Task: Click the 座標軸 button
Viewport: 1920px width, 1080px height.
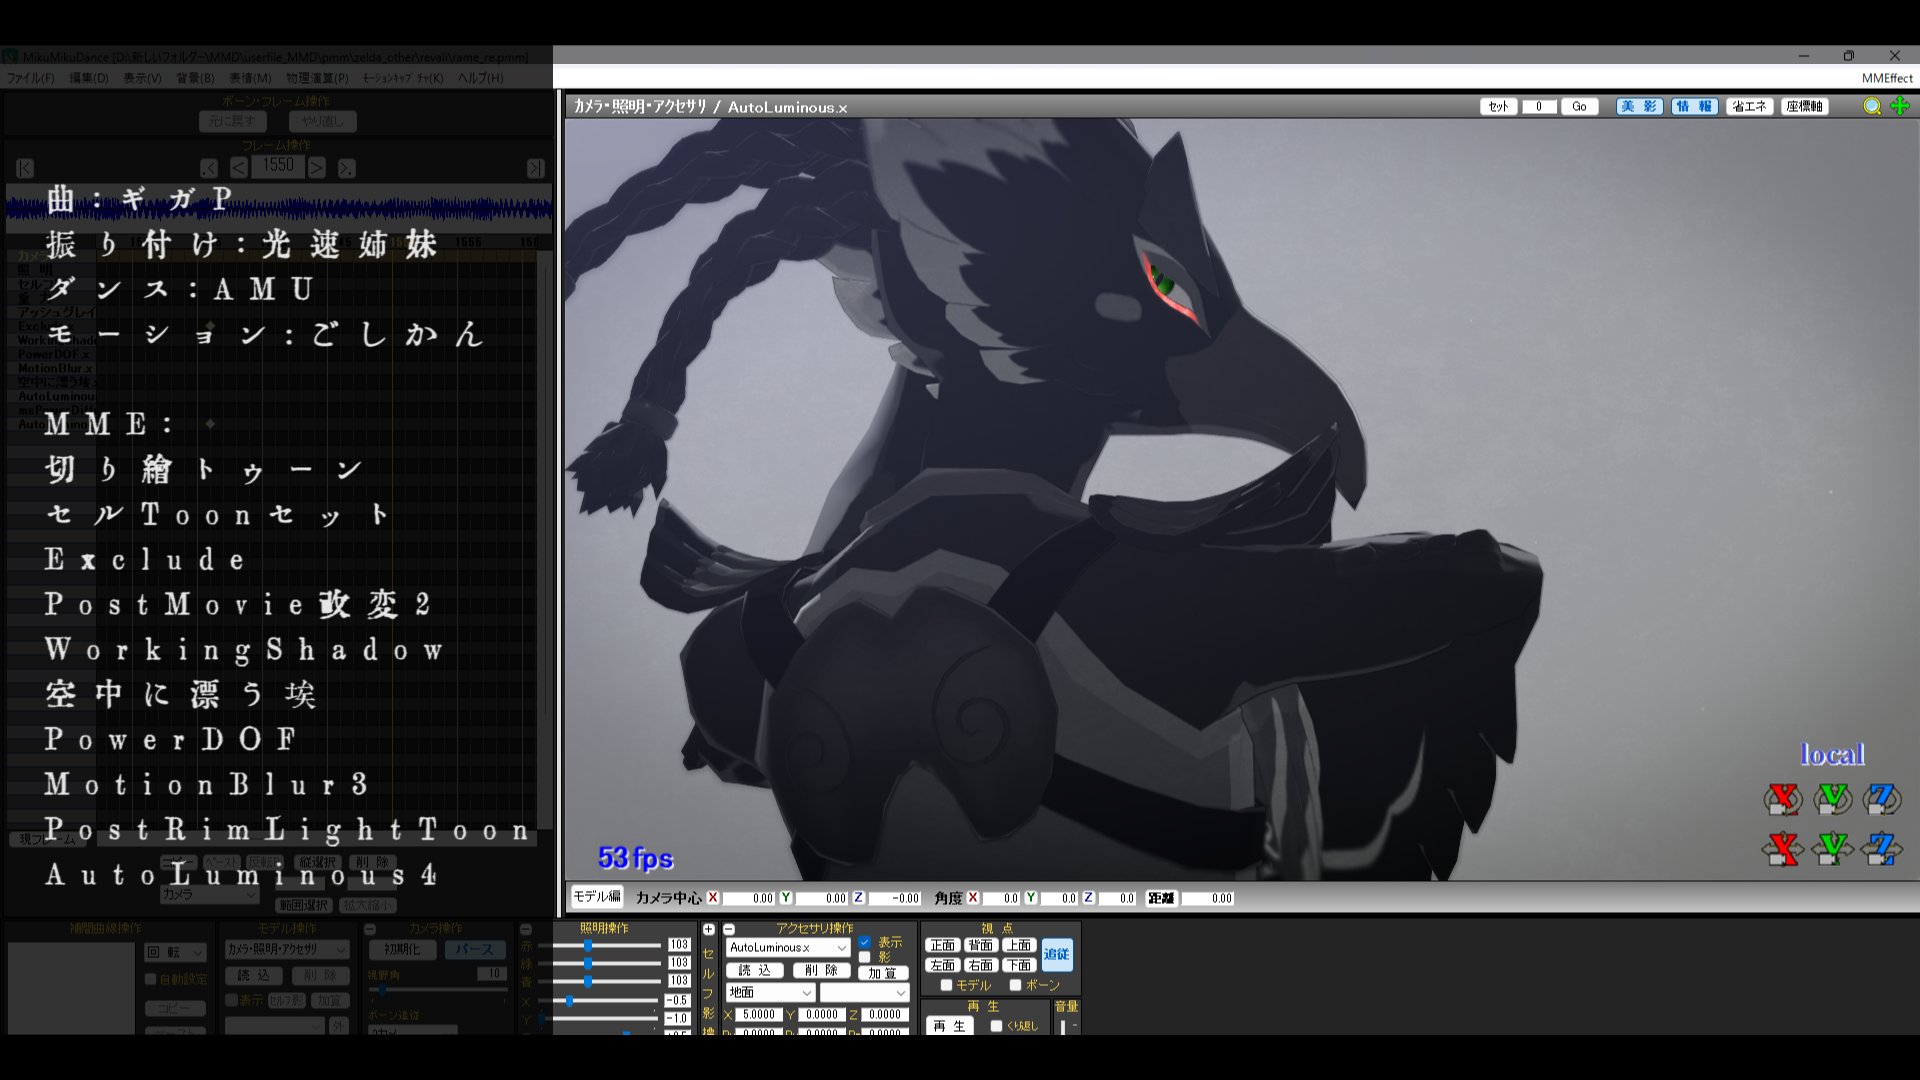Action: (x=1805, y=106)
